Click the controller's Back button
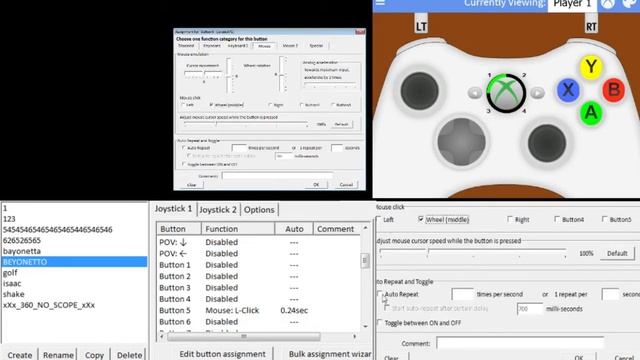 (475, 93)
